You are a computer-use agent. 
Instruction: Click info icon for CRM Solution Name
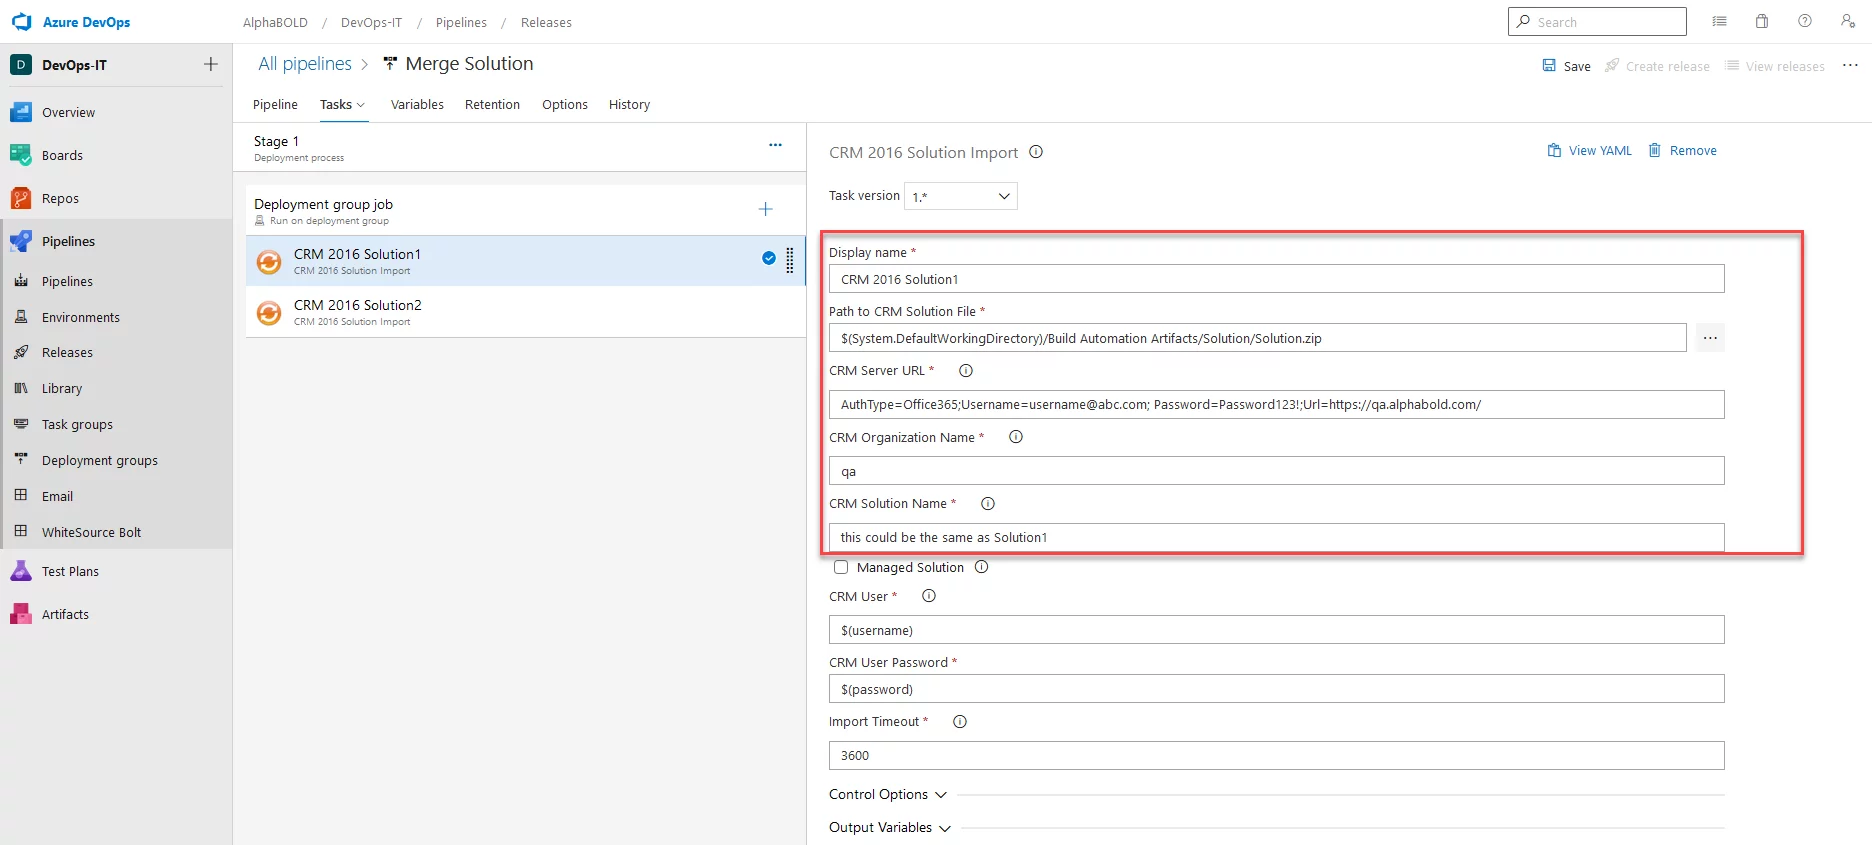click(988, 504)
